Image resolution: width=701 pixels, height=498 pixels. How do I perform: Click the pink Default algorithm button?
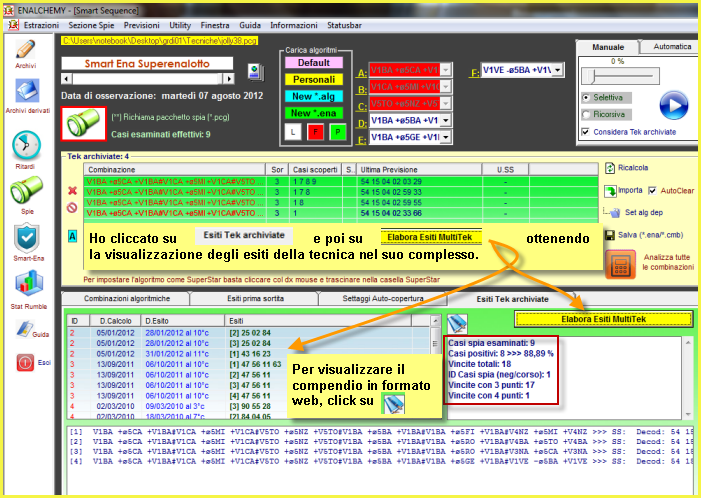pyautogui.click(x=314, y=63)
